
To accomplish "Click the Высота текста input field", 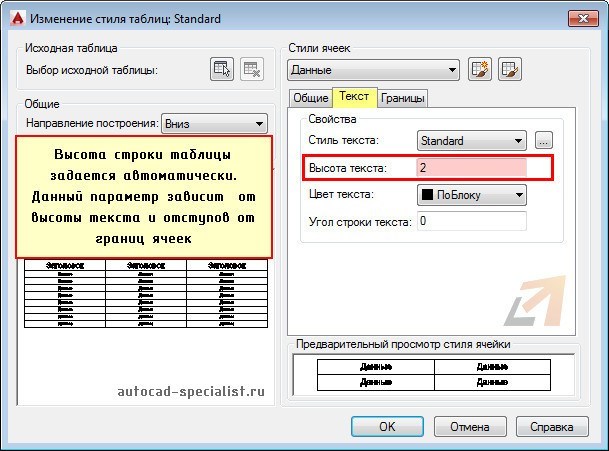I will (471, 168).
